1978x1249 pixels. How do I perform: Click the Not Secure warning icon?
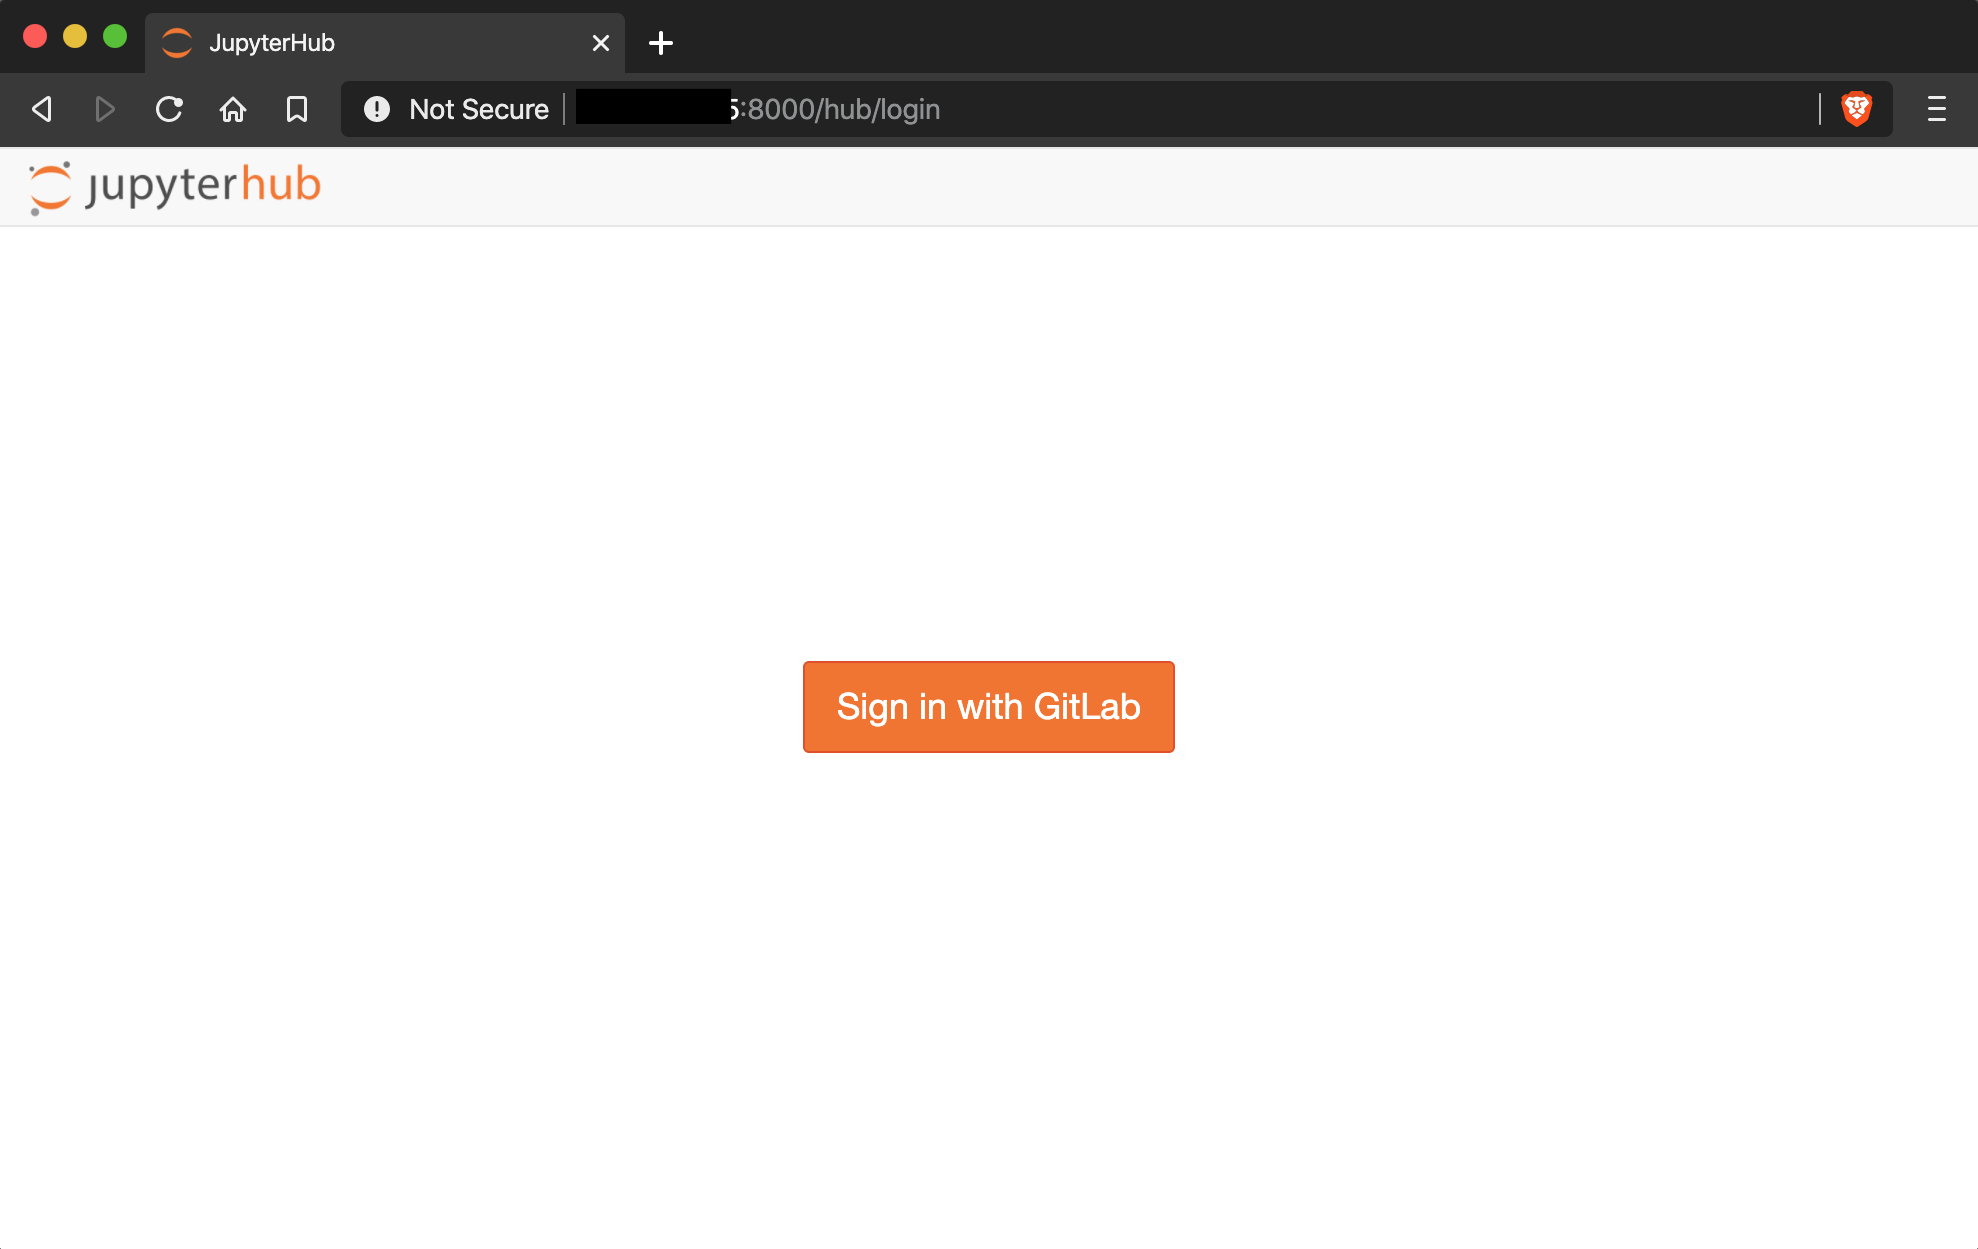[x=377, y=109]
